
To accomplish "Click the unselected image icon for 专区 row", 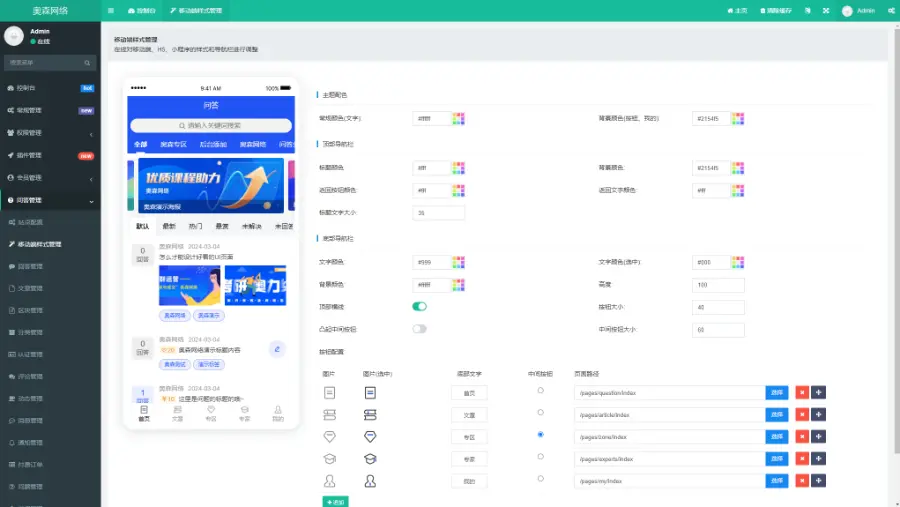I will click(329, 437).
